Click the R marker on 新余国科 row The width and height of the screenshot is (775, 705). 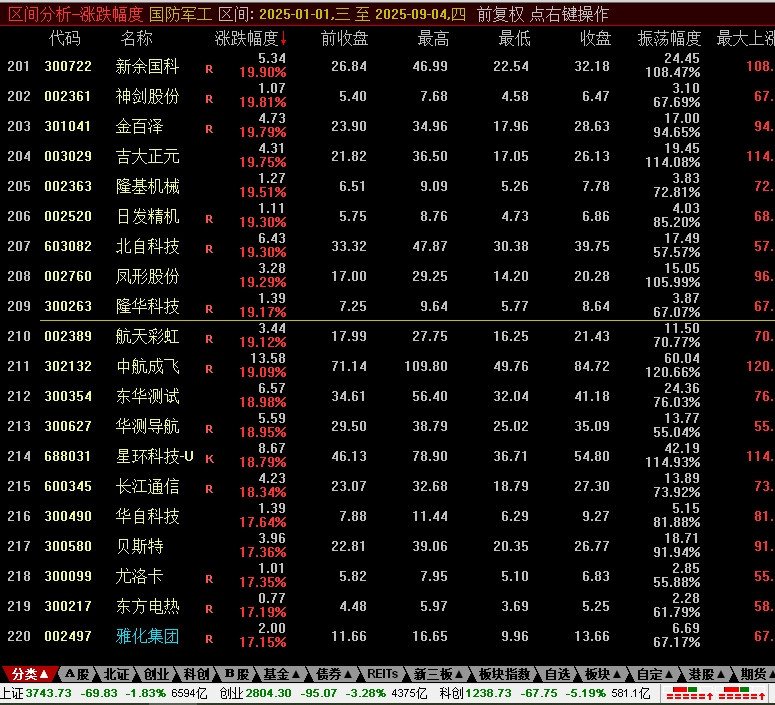209,69
